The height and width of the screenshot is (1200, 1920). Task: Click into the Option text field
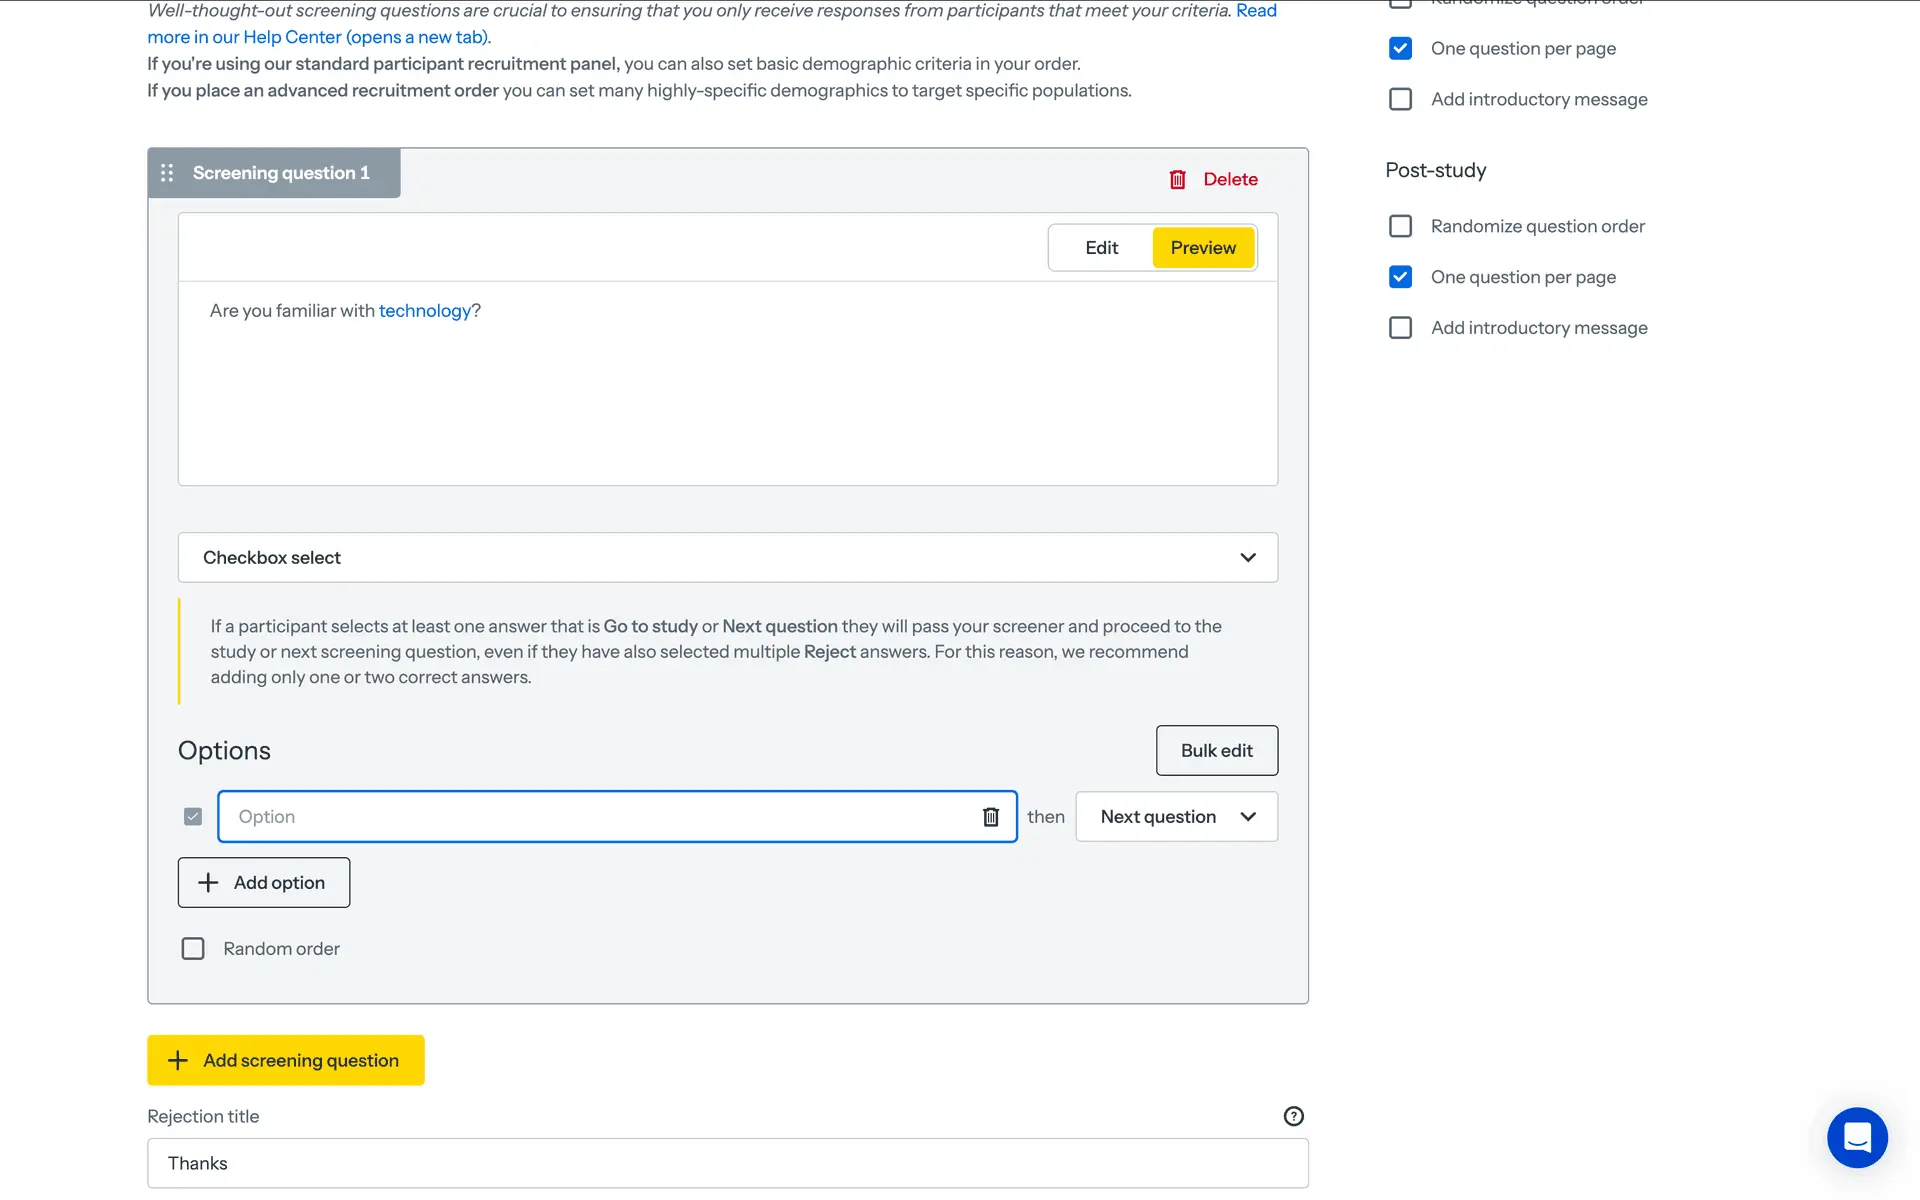point(600,817)
